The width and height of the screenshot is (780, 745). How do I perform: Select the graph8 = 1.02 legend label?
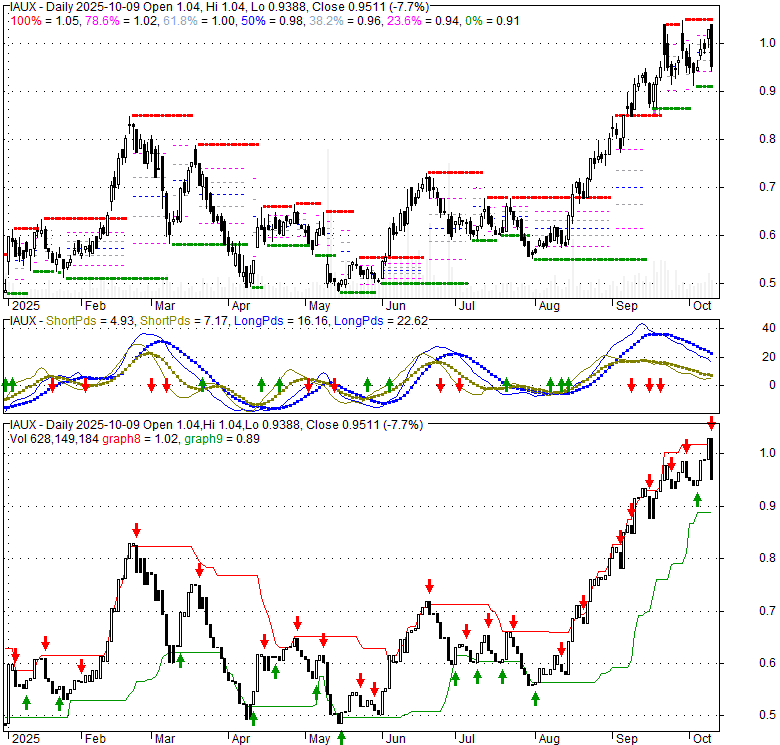[140, 439]
